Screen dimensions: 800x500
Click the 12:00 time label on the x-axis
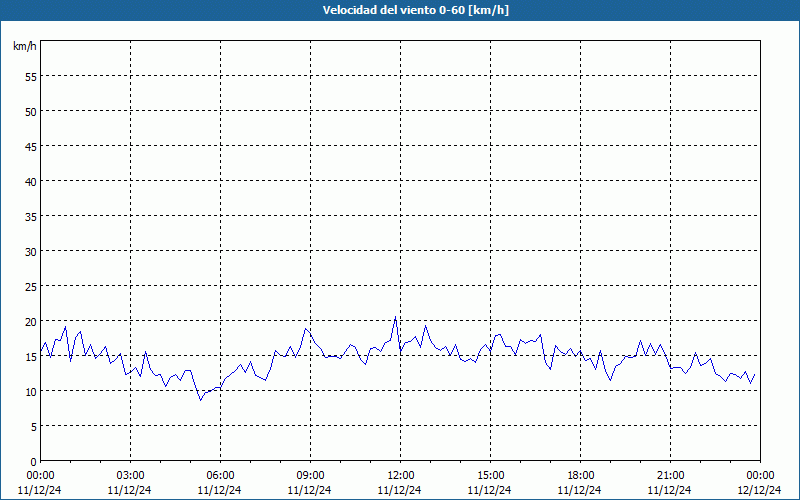(401, 476)
